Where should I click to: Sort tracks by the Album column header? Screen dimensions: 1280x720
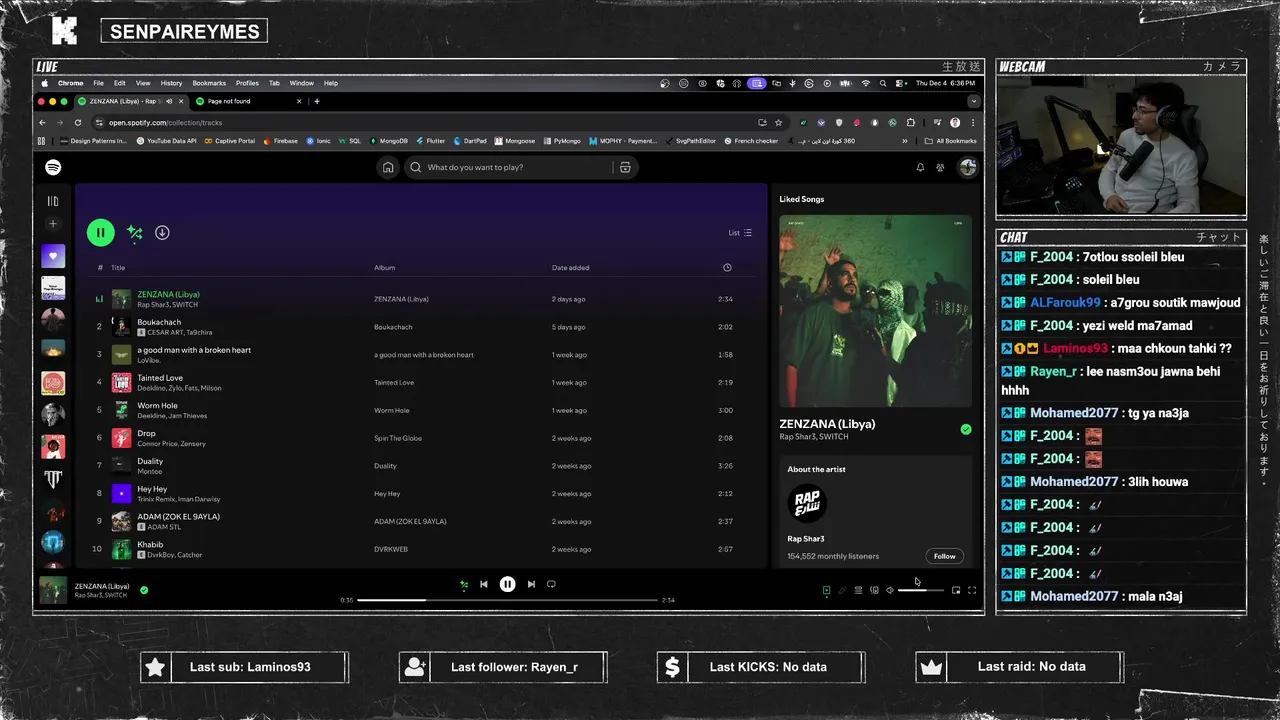(x=384, y=267)
